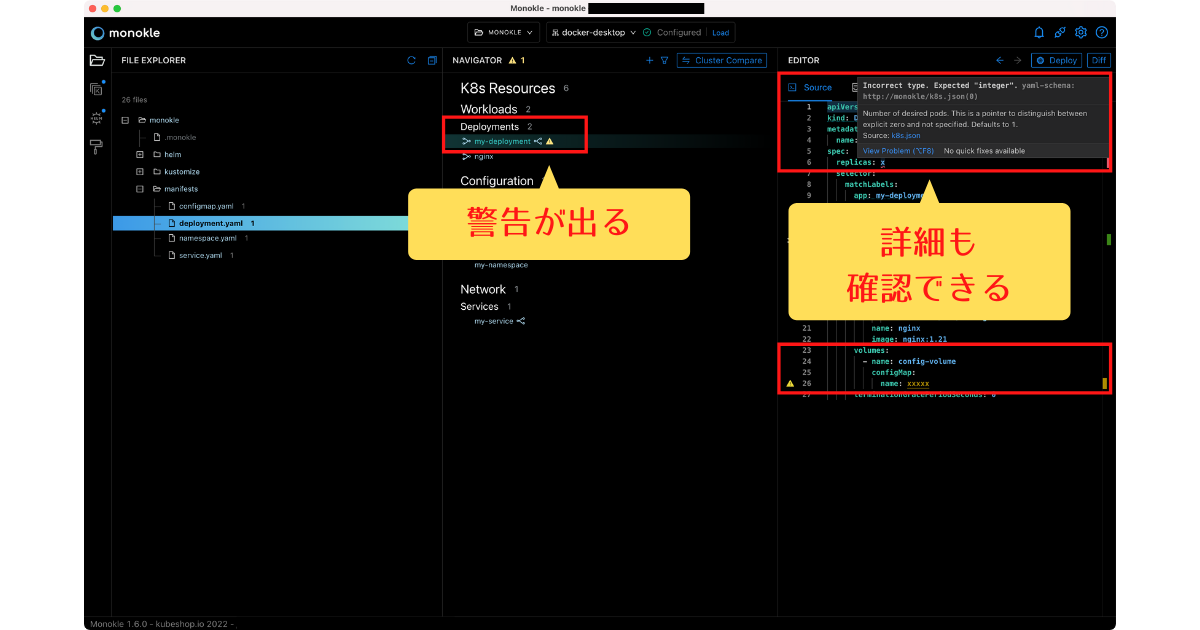Expand the kustomize folder
This screenshot has height=630, width=1200.
pyautogui.click(x=140, y=172)
